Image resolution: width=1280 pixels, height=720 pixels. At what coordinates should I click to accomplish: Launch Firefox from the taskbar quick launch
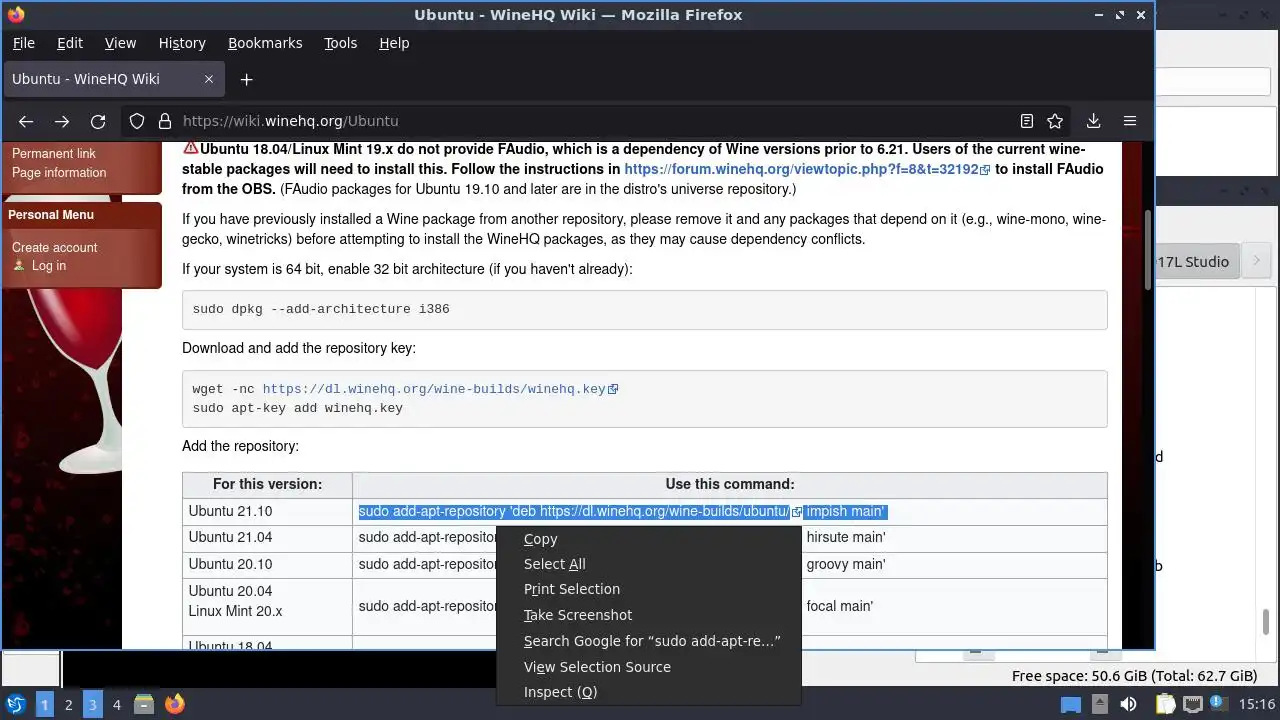[175, 705]
